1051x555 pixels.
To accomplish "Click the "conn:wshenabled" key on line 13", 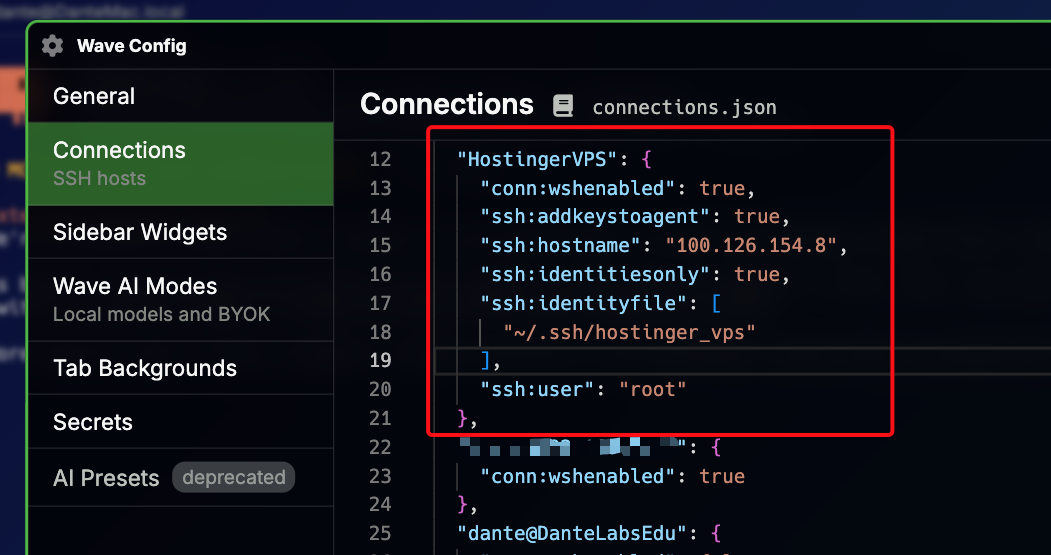I will pos(576,188).
